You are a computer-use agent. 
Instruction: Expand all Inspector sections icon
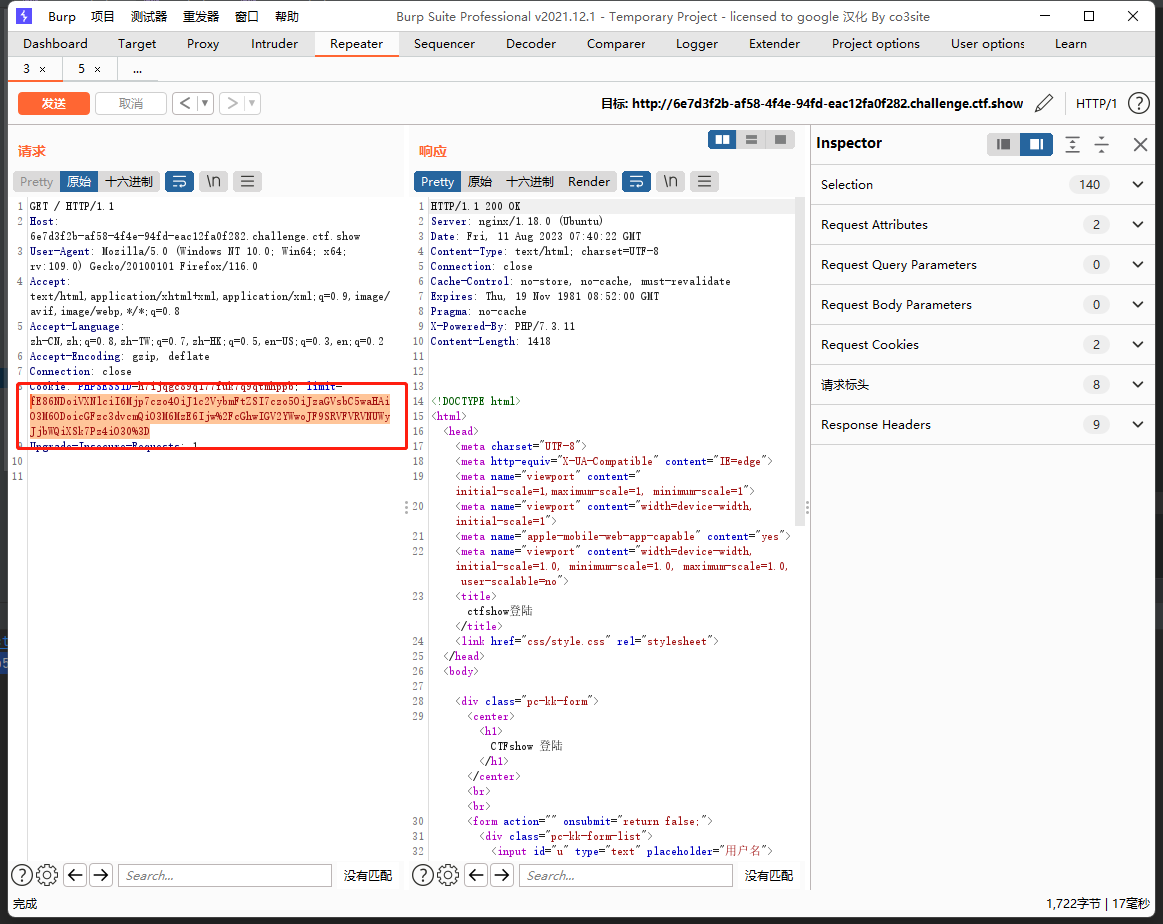(1073, 144)
